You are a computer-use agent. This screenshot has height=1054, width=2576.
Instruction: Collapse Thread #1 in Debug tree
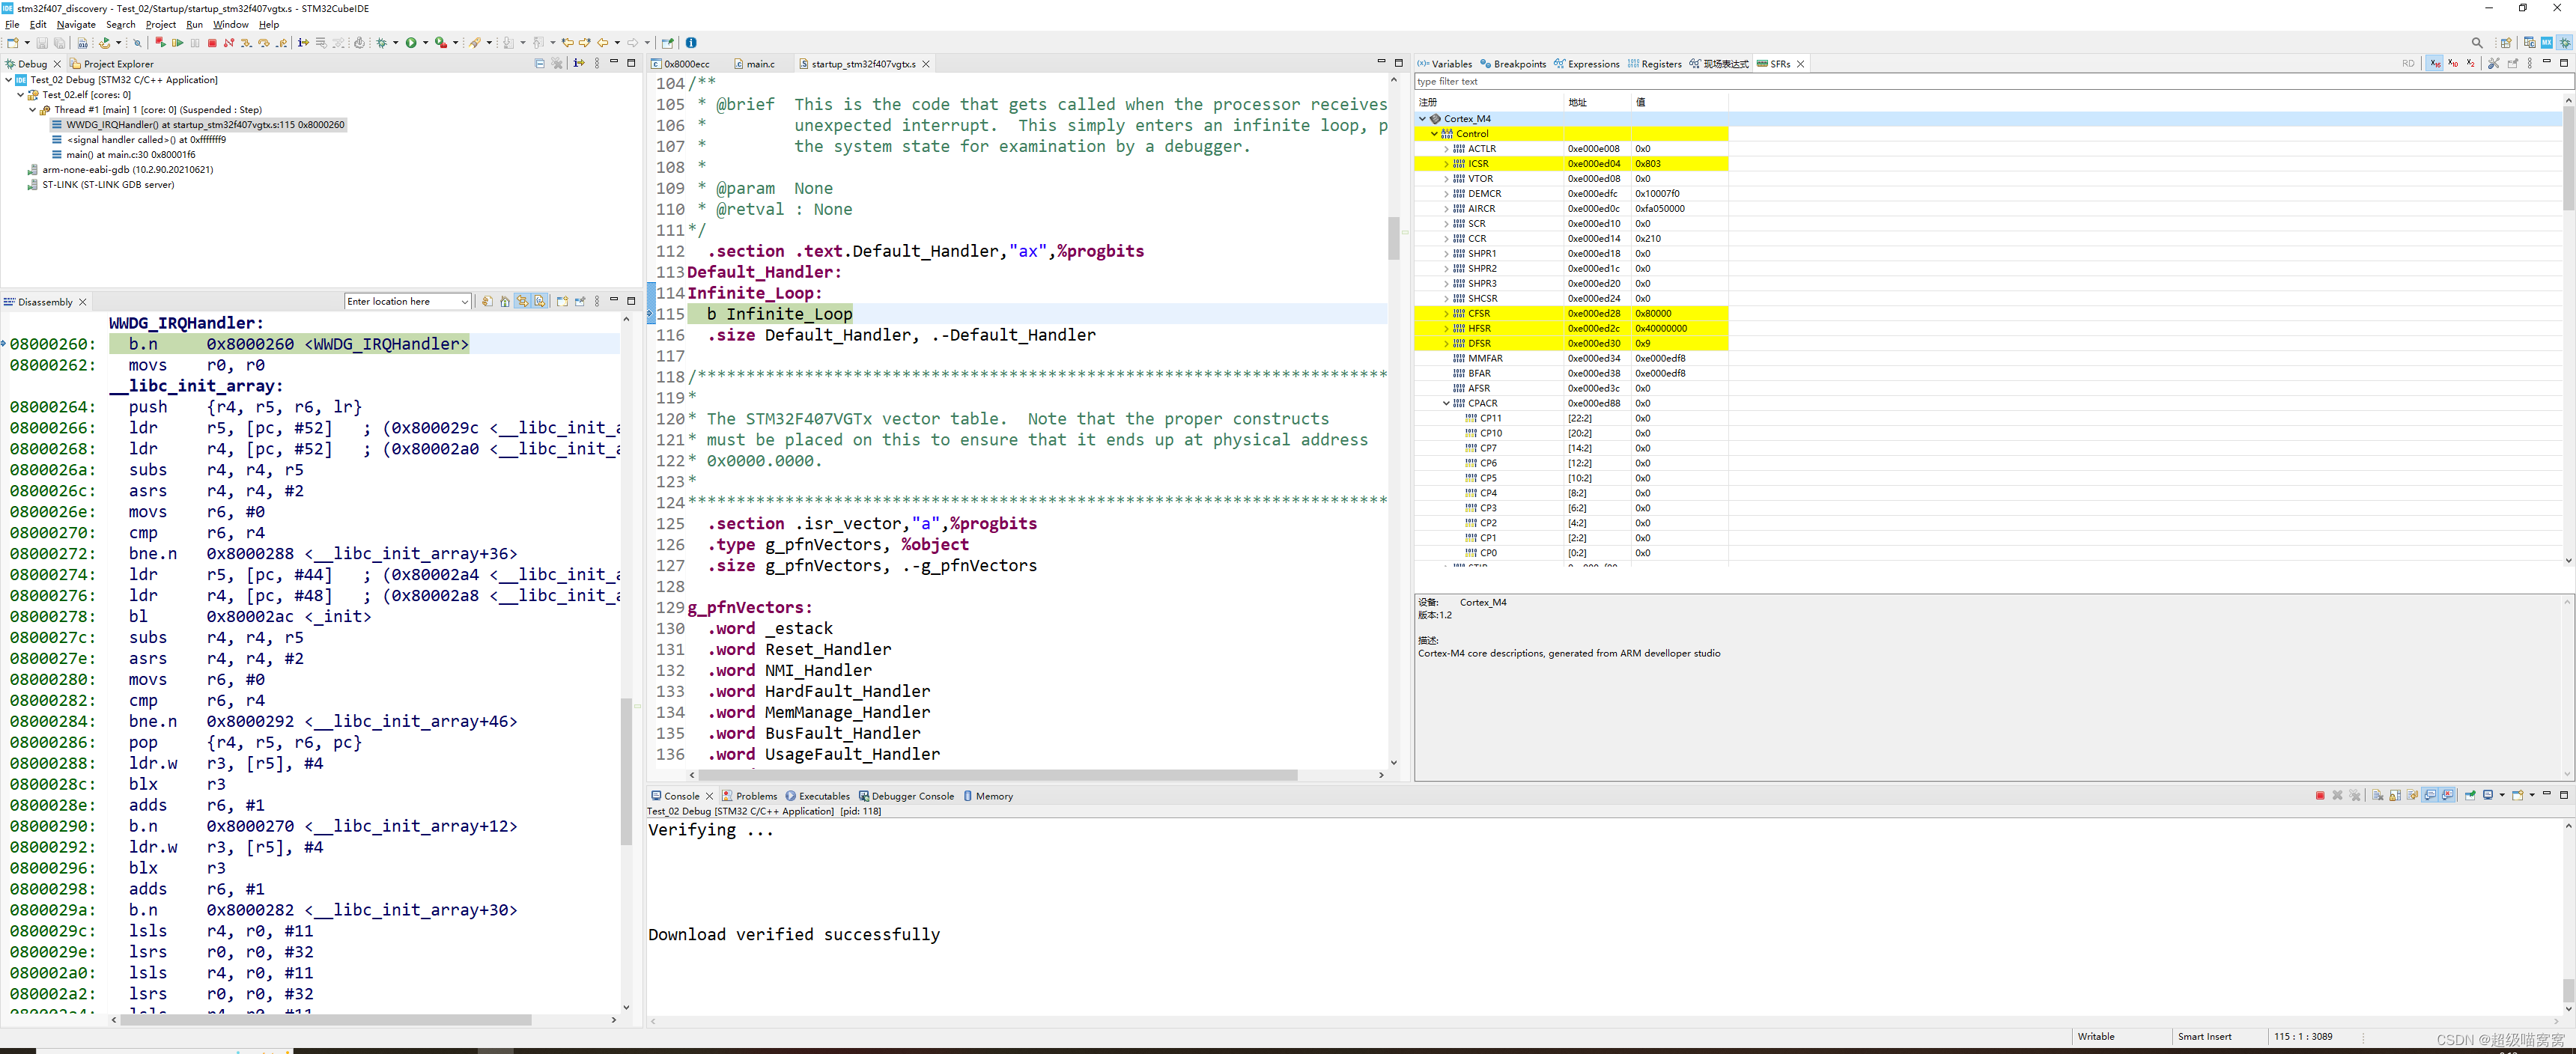[33, 110]
